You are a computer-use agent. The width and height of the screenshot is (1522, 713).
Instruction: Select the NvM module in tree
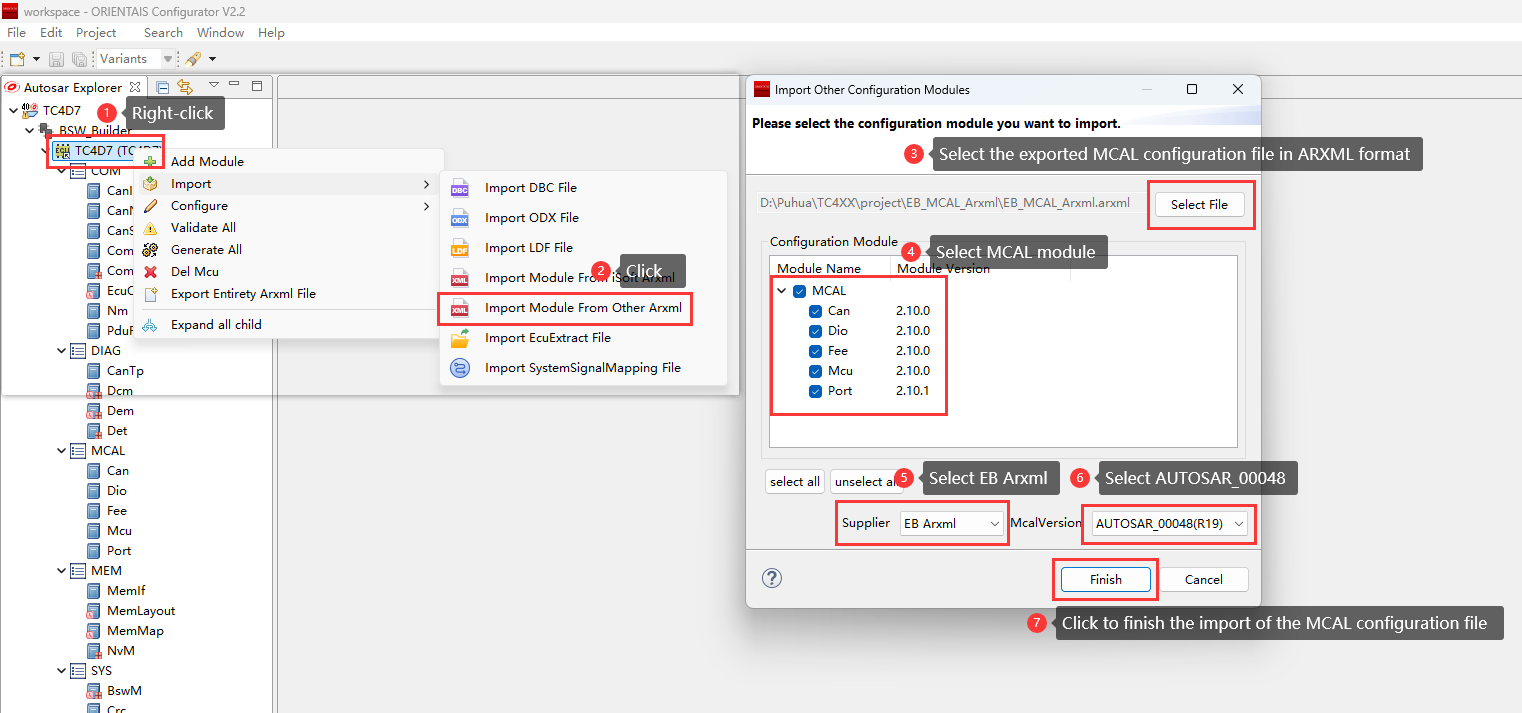(120, 651)
